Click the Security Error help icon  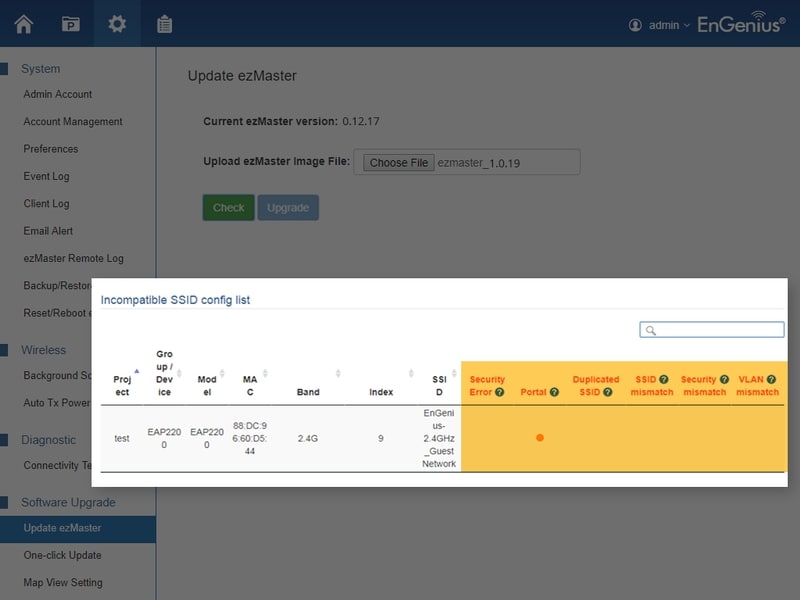pos(499,392)
